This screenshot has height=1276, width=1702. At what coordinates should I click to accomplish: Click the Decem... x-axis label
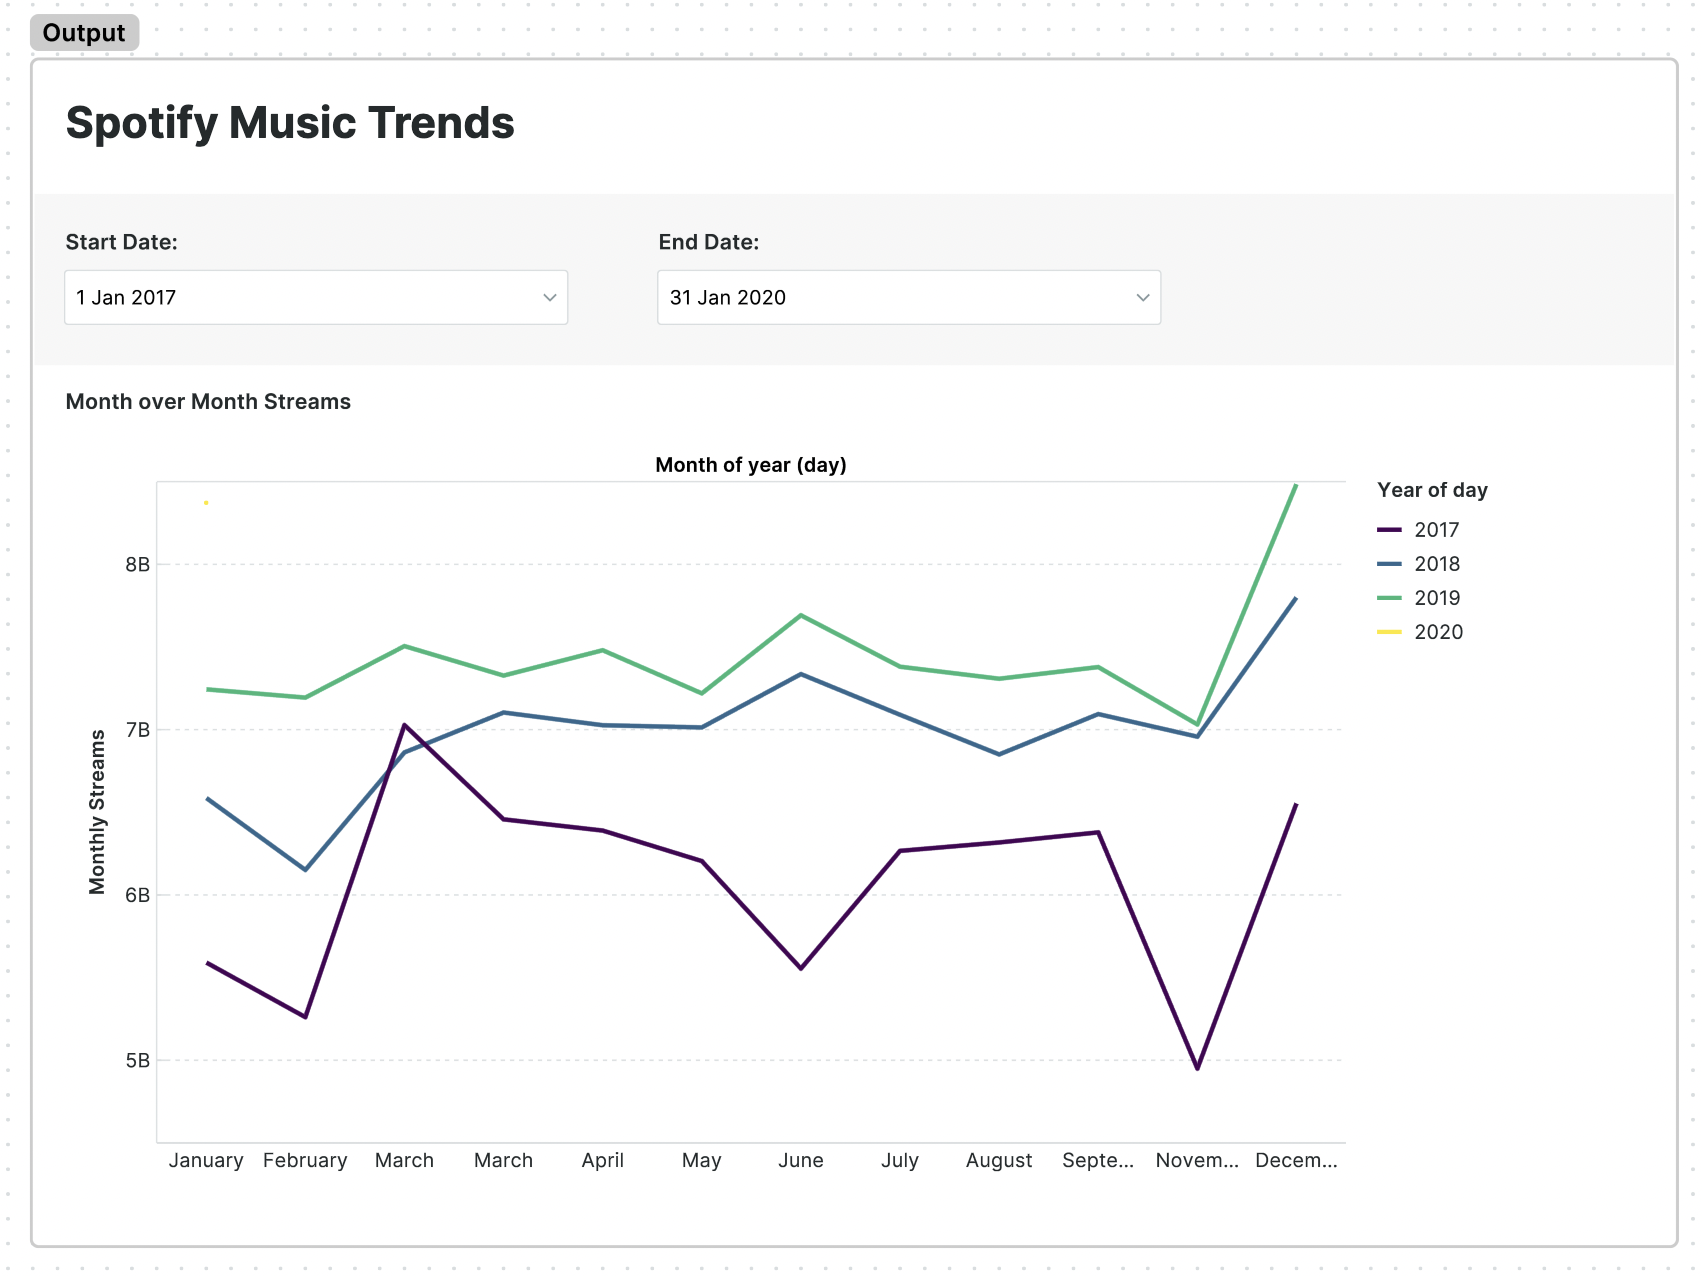click(x=1296, y=1160)
